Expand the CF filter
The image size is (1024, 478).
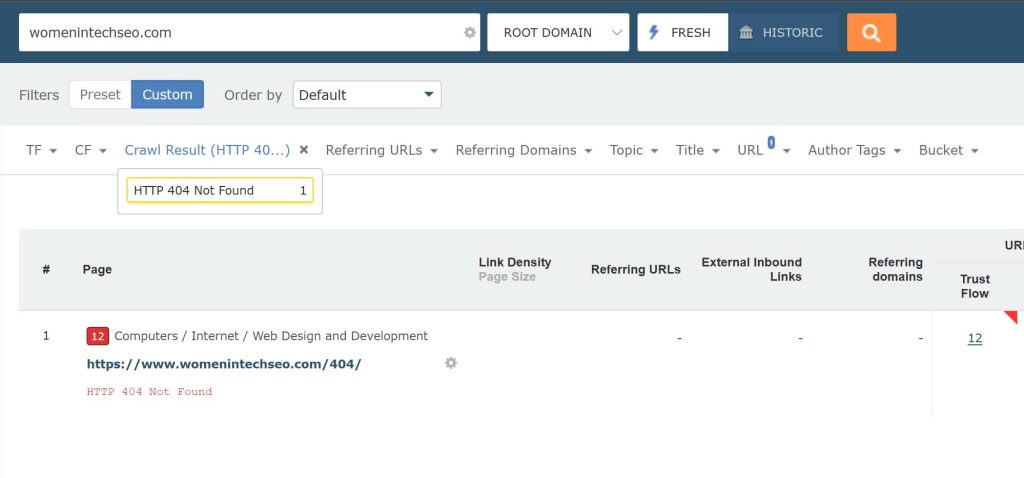pos(91,150)
